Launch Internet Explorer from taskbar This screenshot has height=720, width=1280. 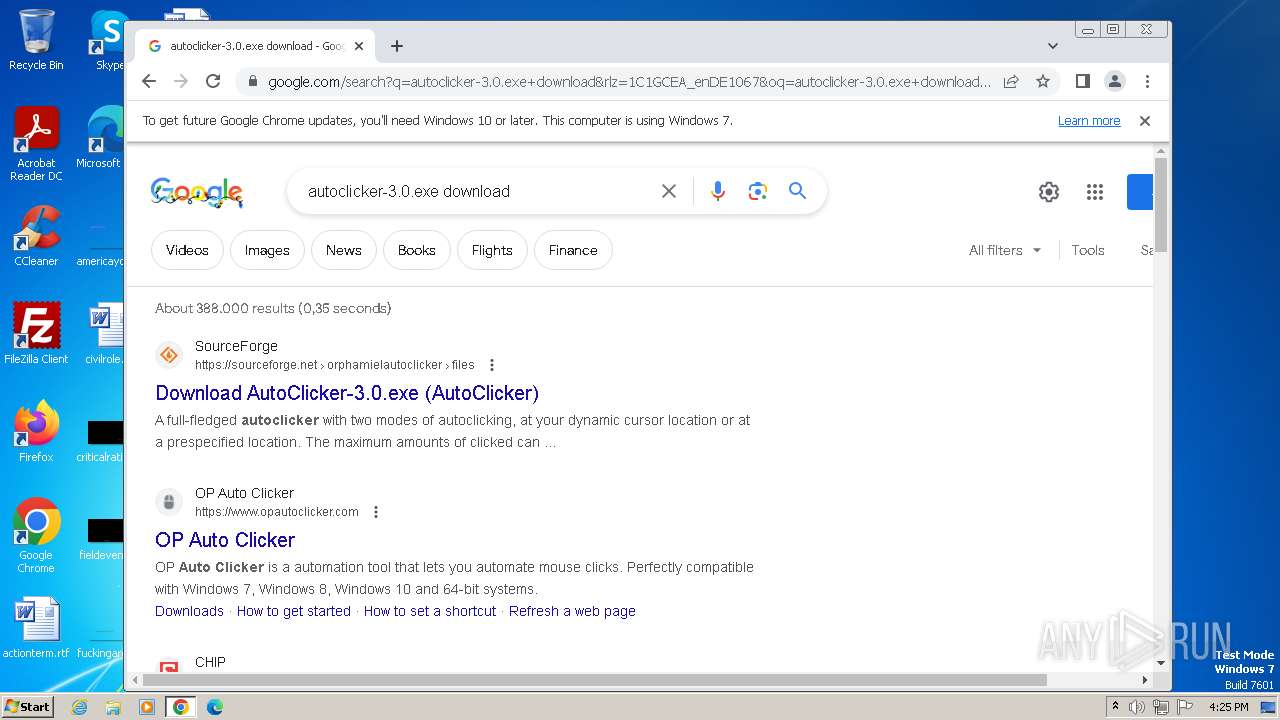(79, 707)
